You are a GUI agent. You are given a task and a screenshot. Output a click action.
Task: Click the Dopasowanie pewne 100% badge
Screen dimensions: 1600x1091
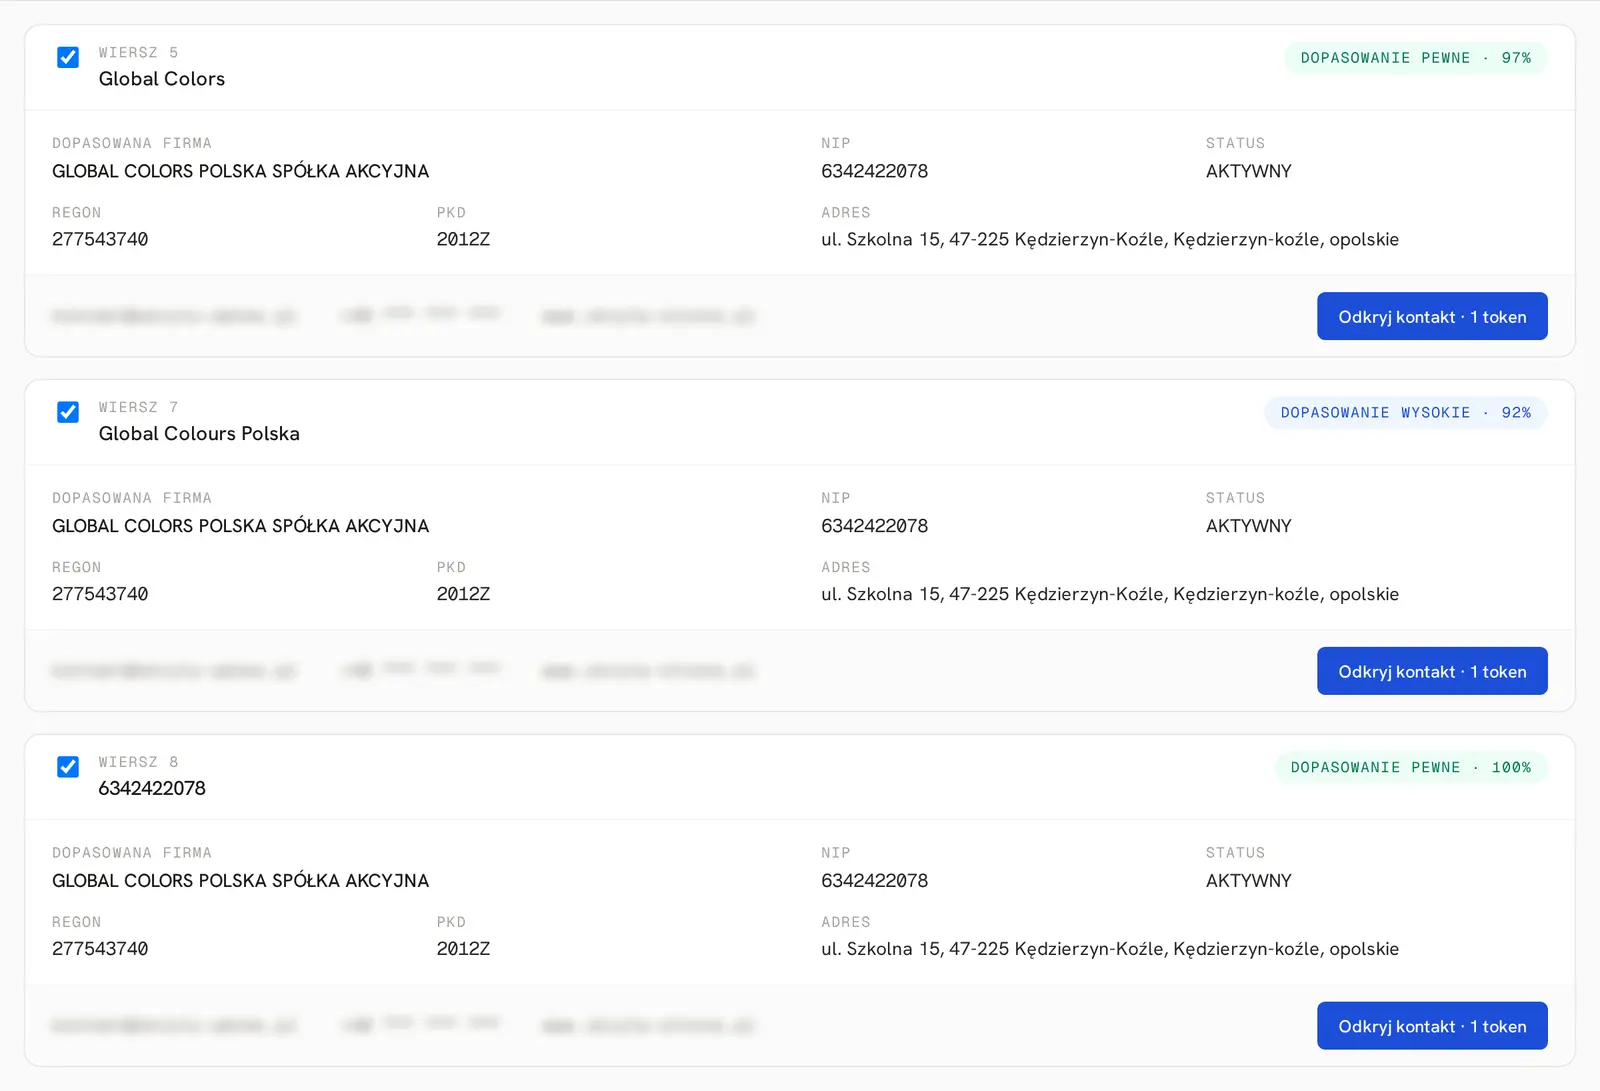click(1411, 768)
